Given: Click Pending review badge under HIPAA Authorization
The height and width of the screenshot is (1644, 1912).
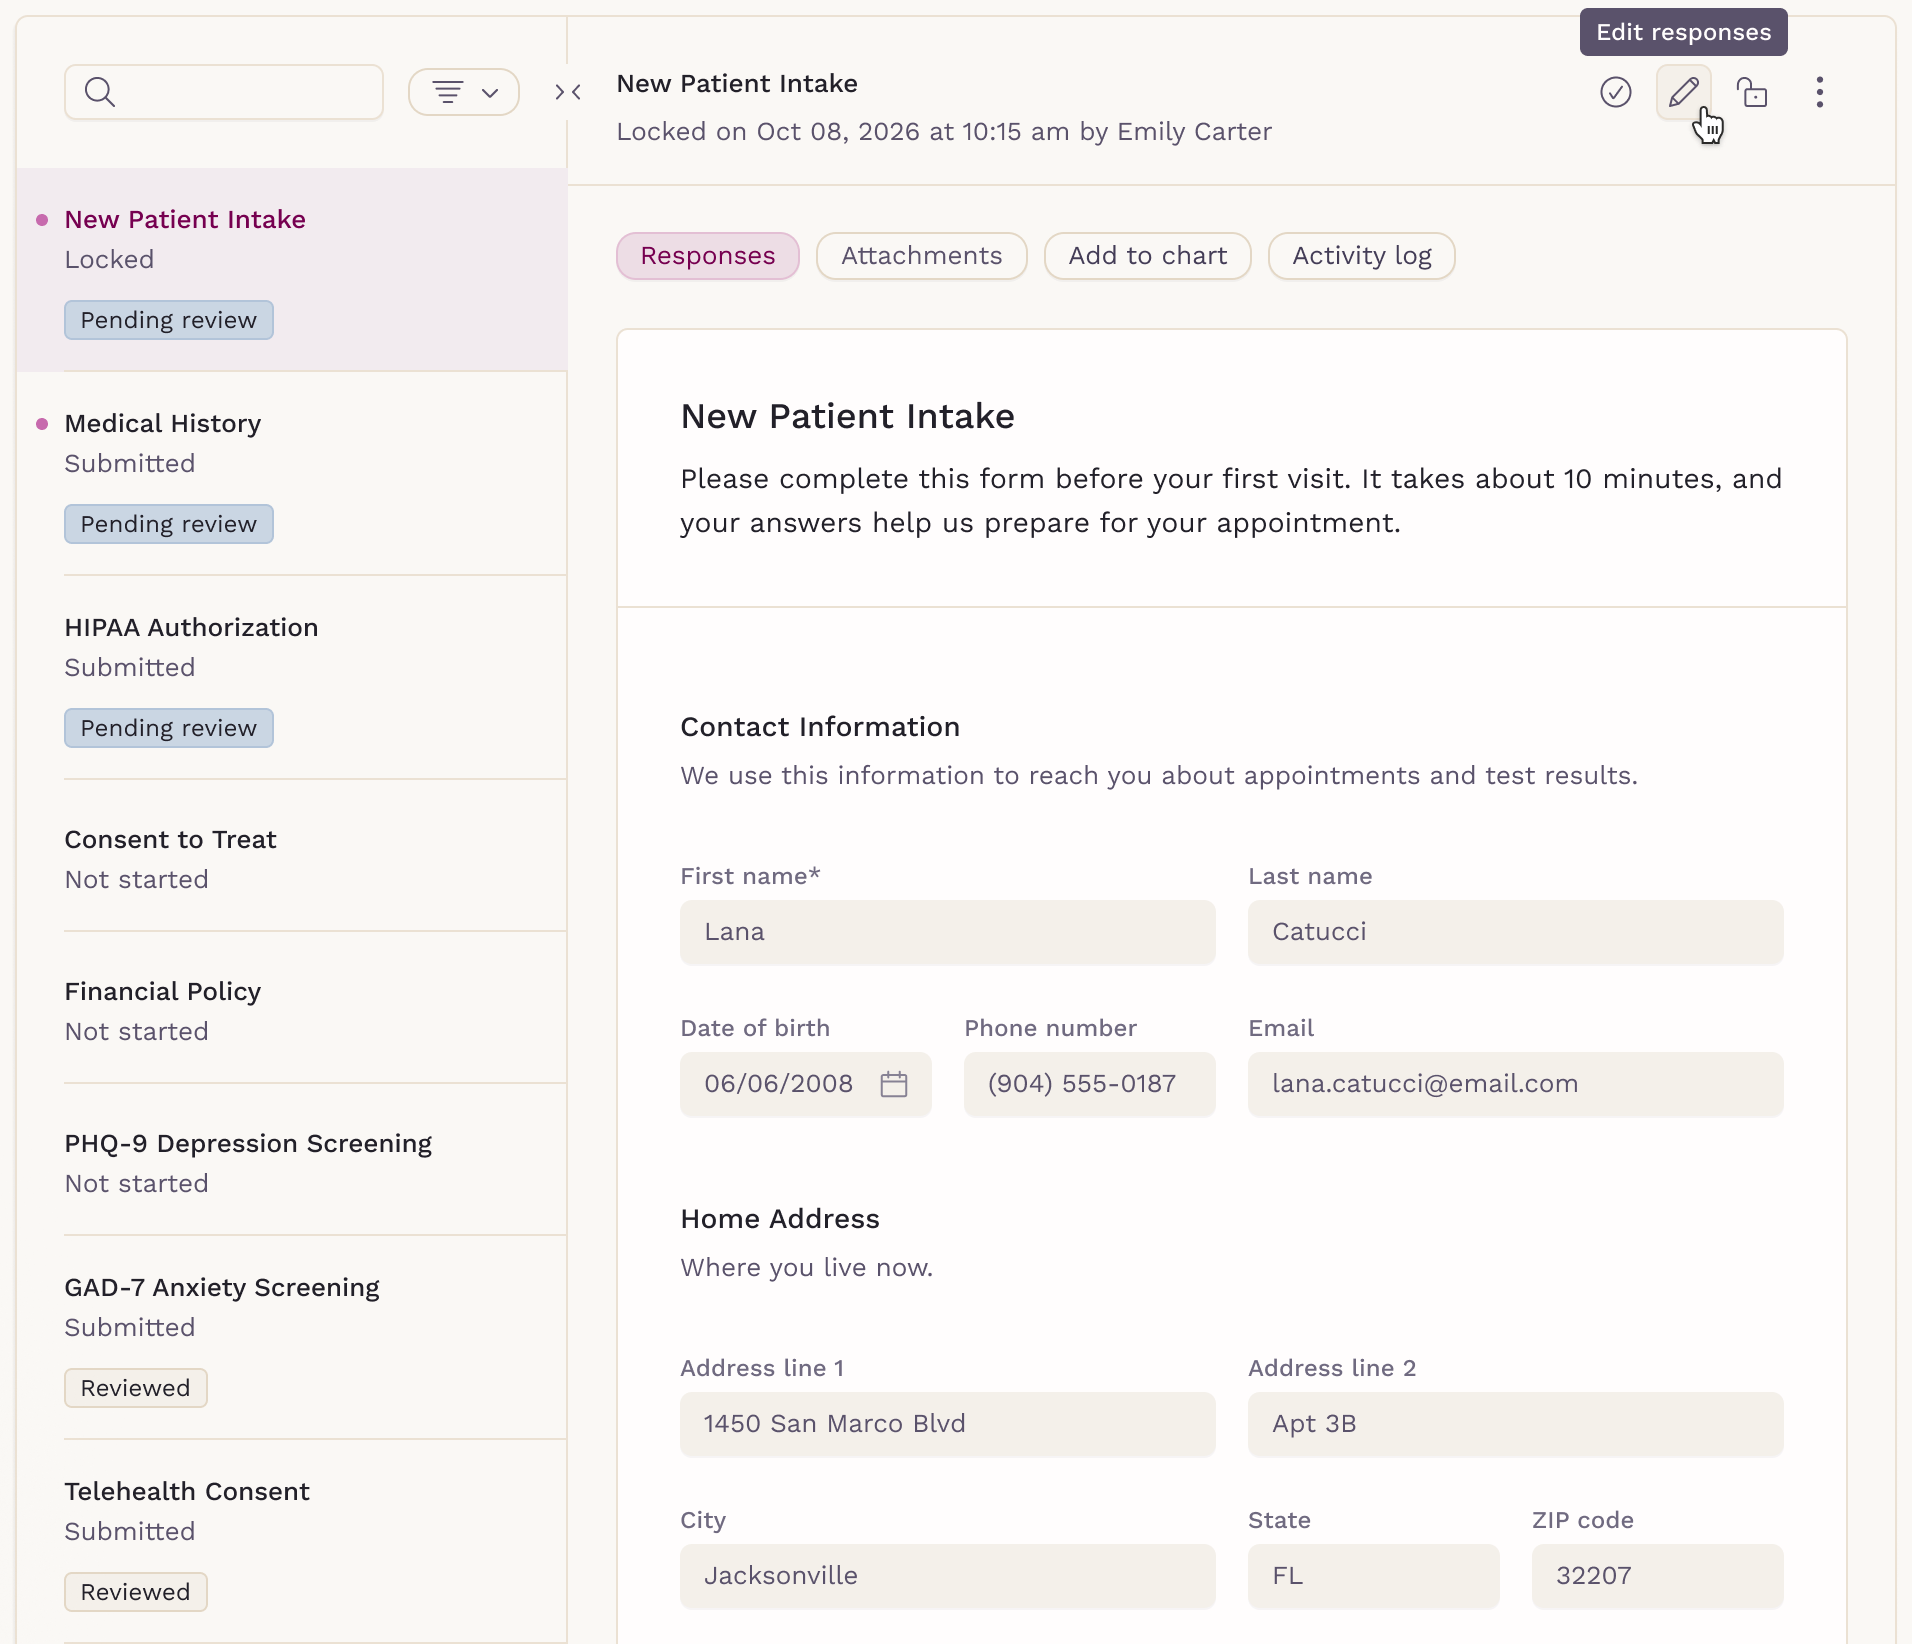Looking at the screenshot, I should point(169,728).
